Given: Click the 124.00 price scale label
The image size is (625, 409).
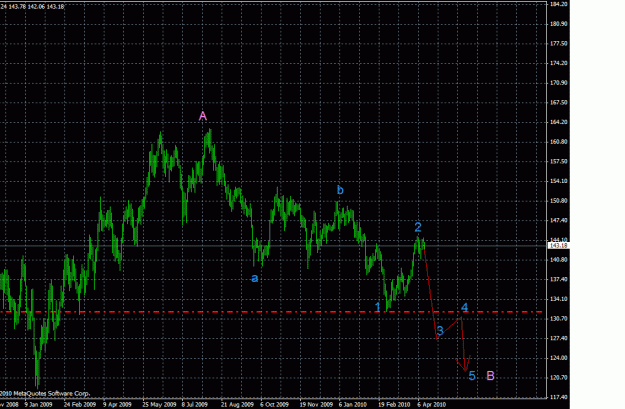Looking at the screenshot, I should point(558,358).
